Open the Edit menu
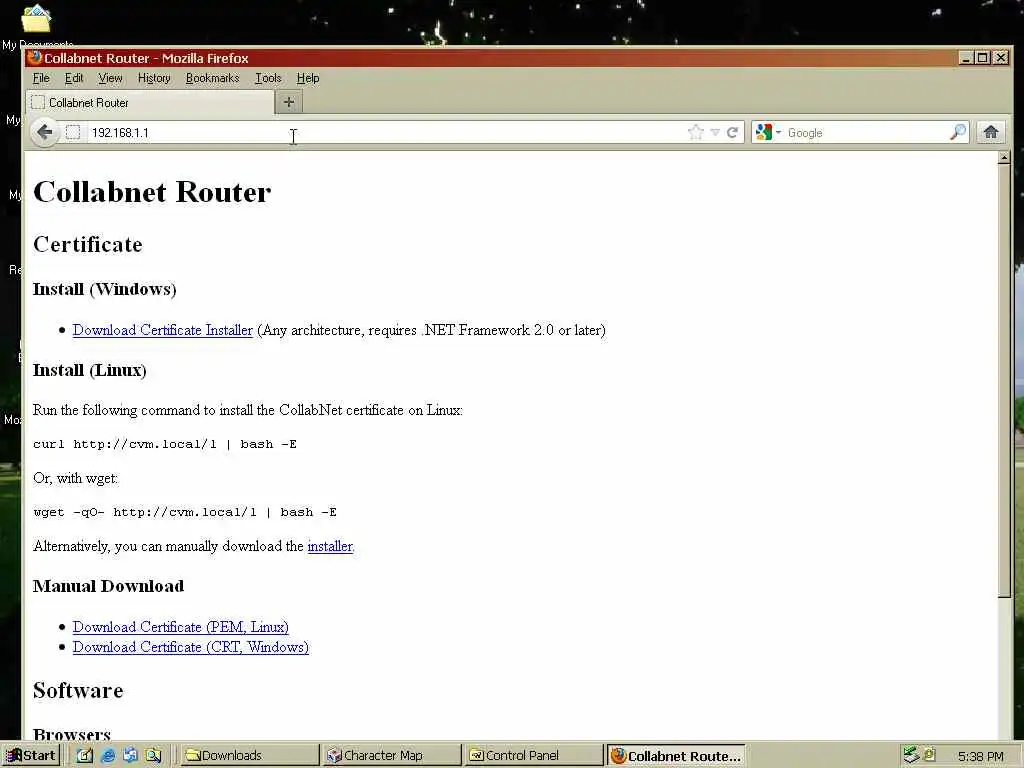This screenshot has height=768, width=1024. coord(74,78)
